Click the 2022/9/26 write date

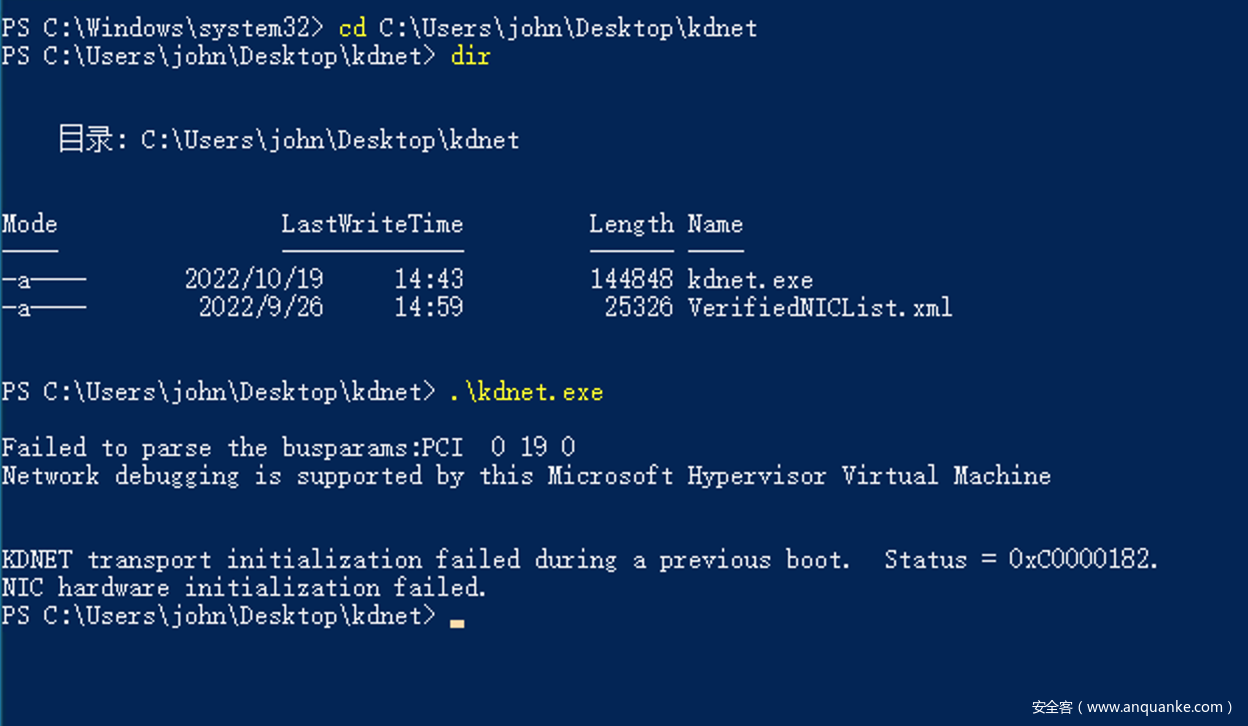tap(261, 307)
